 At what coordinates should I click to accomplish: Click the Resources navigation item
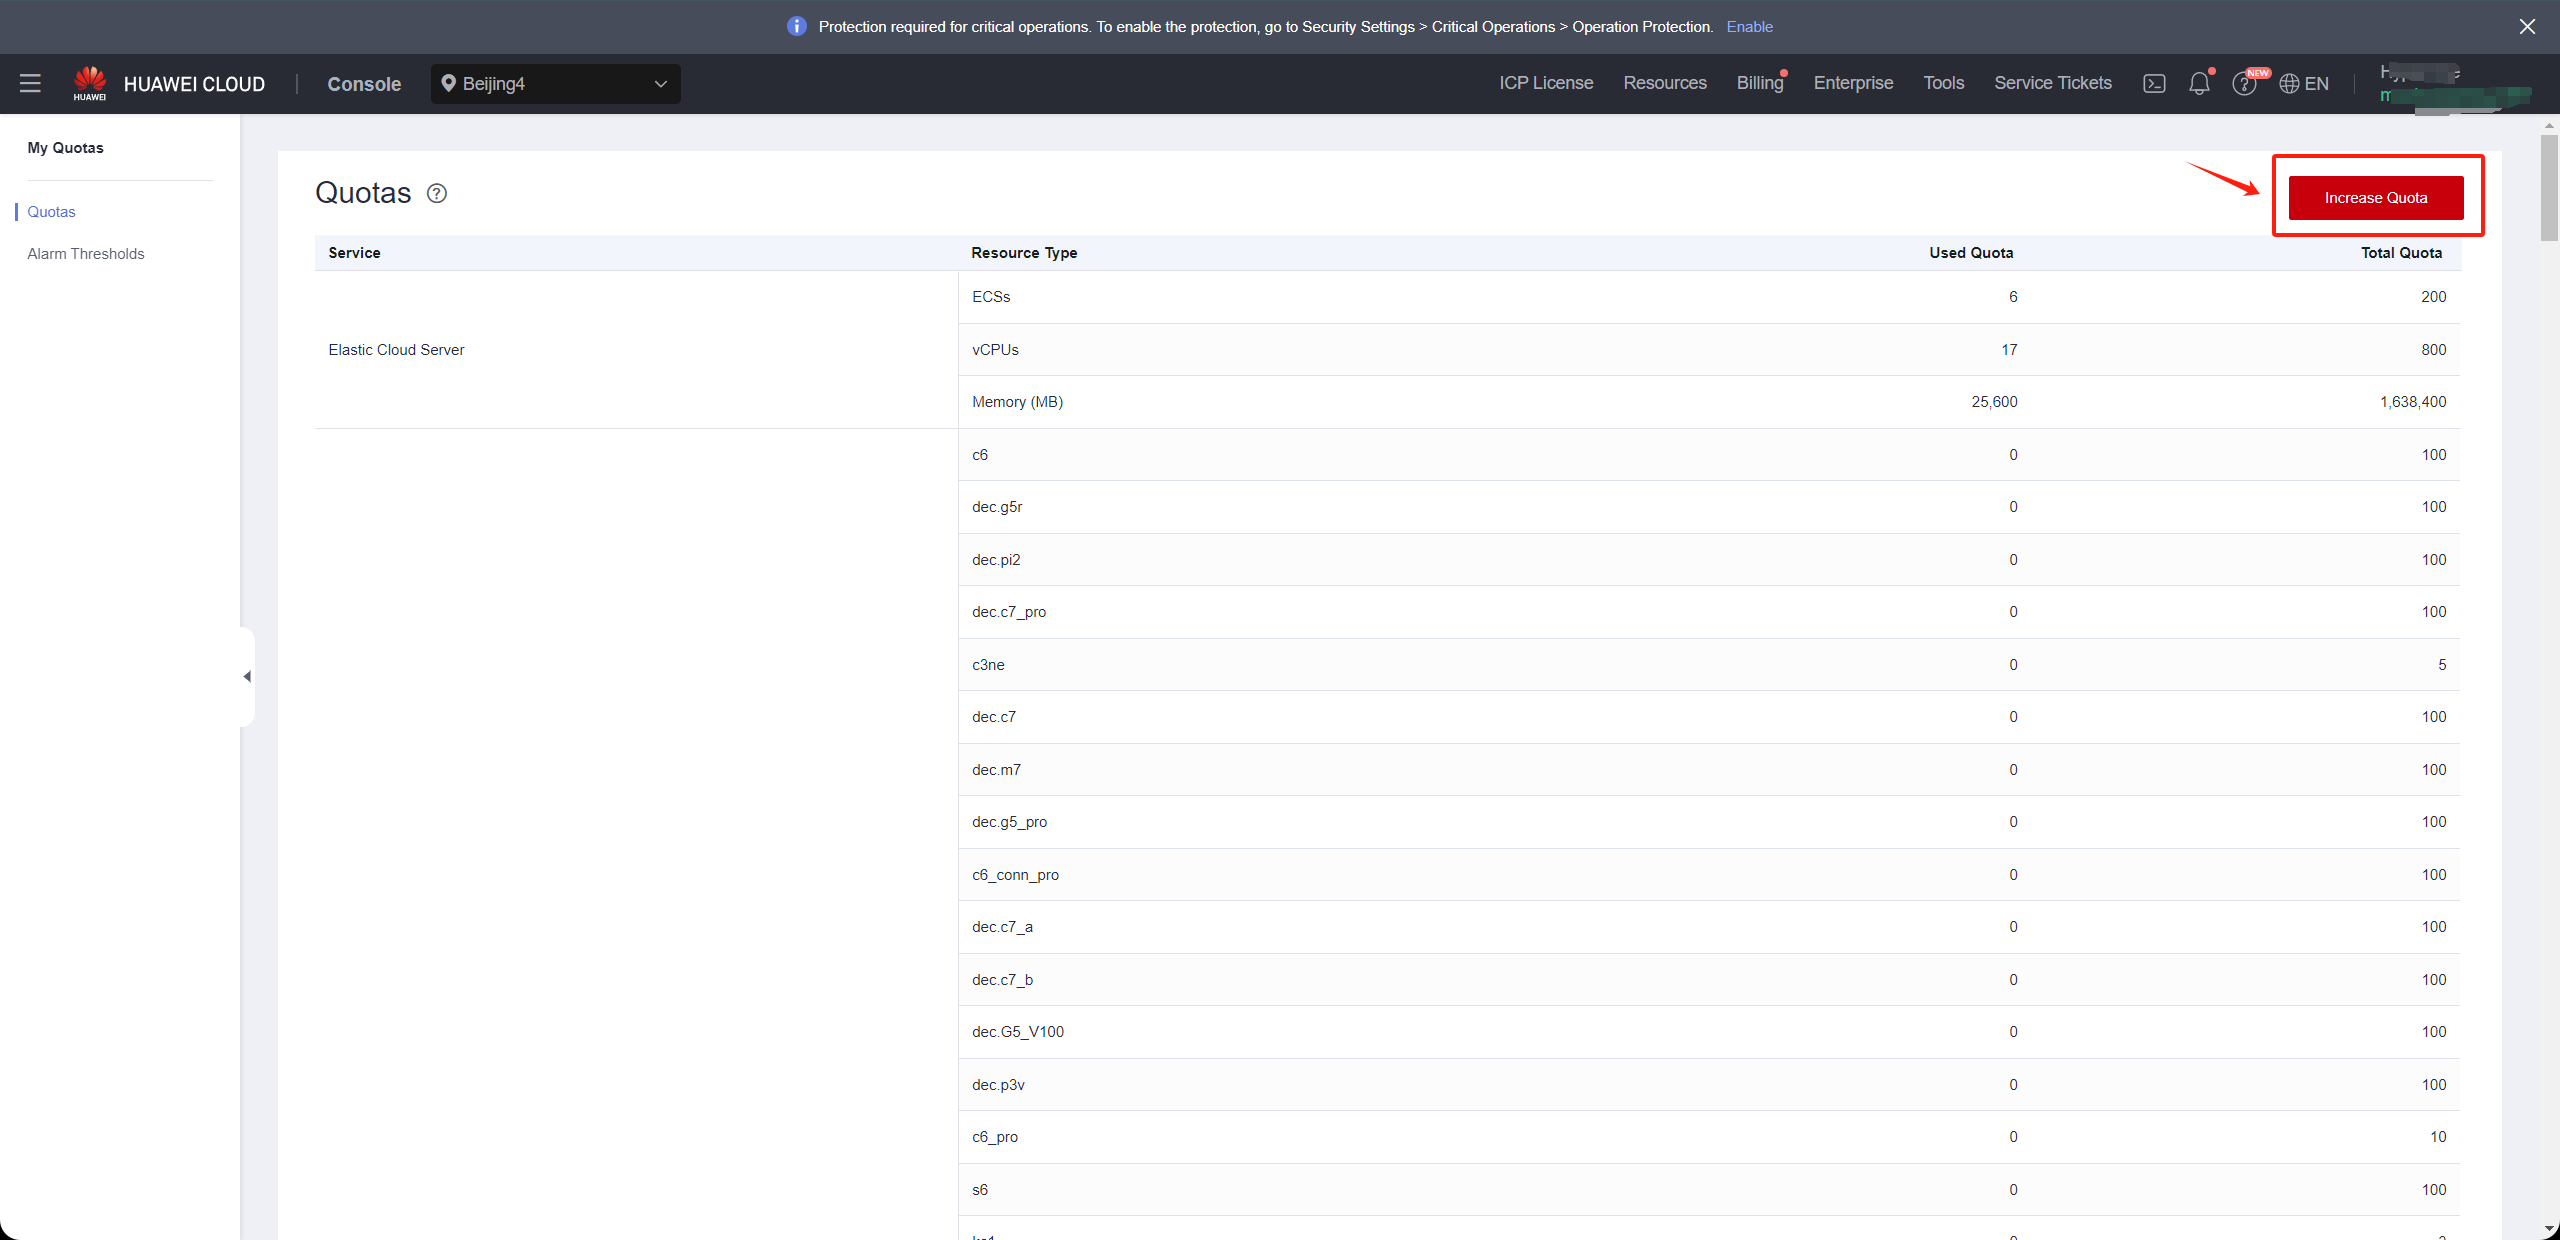point(1664,83)
